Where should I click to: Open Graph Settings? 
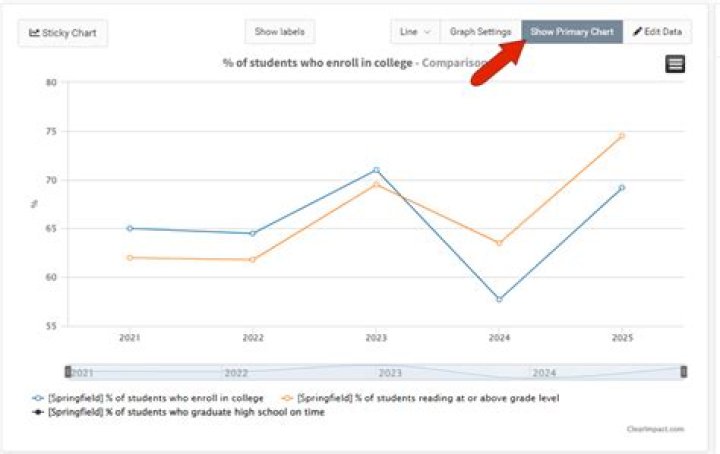coord(480,32)
